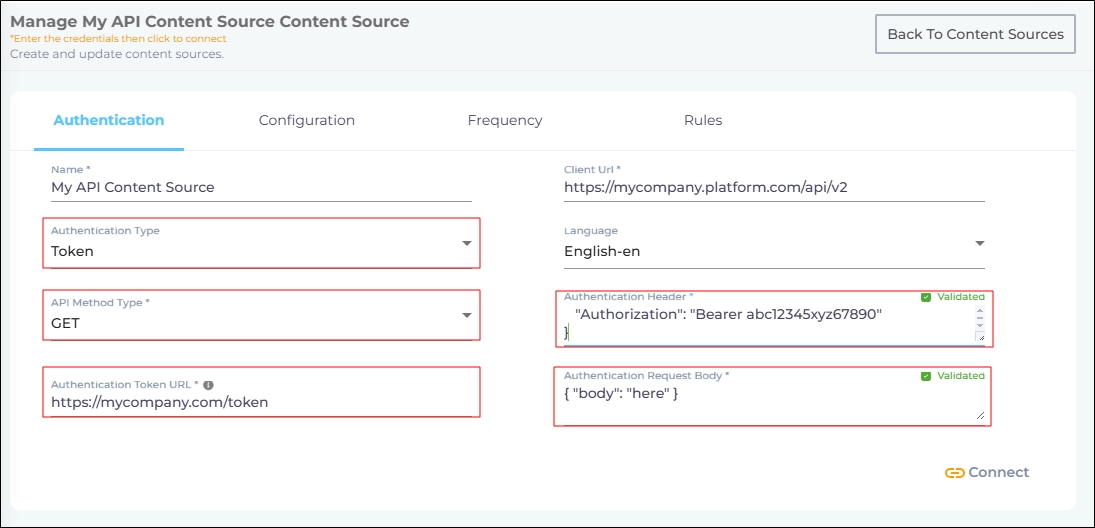The height and width of the screenshot is (528, 1095).
Task: Focus the Client Url input field
Action: coord(773,187)
